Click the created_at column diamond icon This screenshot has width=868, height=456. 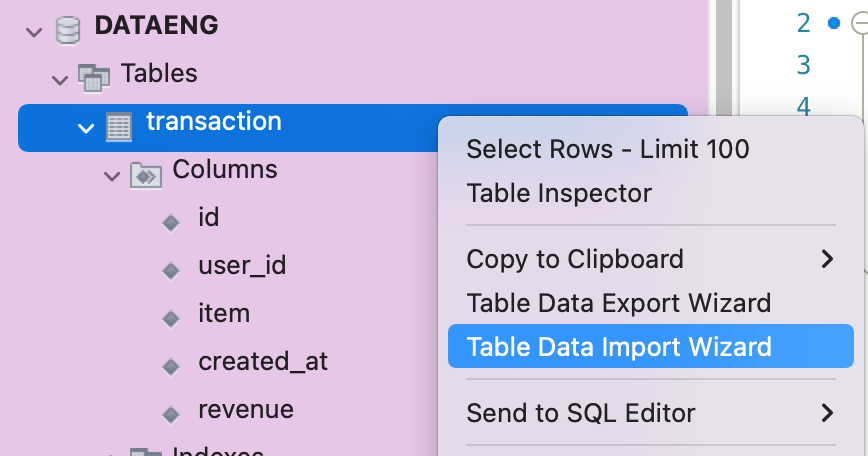172,365
